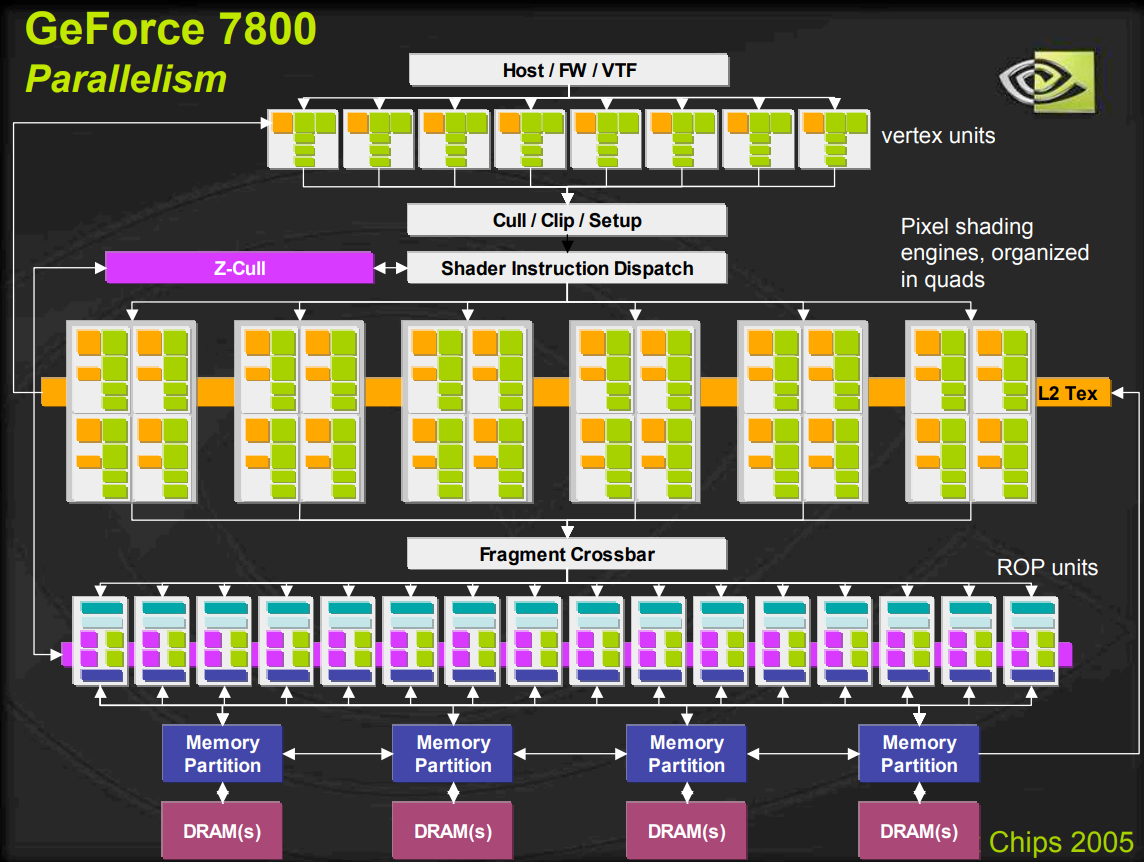Select the Shader Instruction Dispatch block
Image resolution: width=1144 pixels, height=862 pixels.
[x=567, y=268]
